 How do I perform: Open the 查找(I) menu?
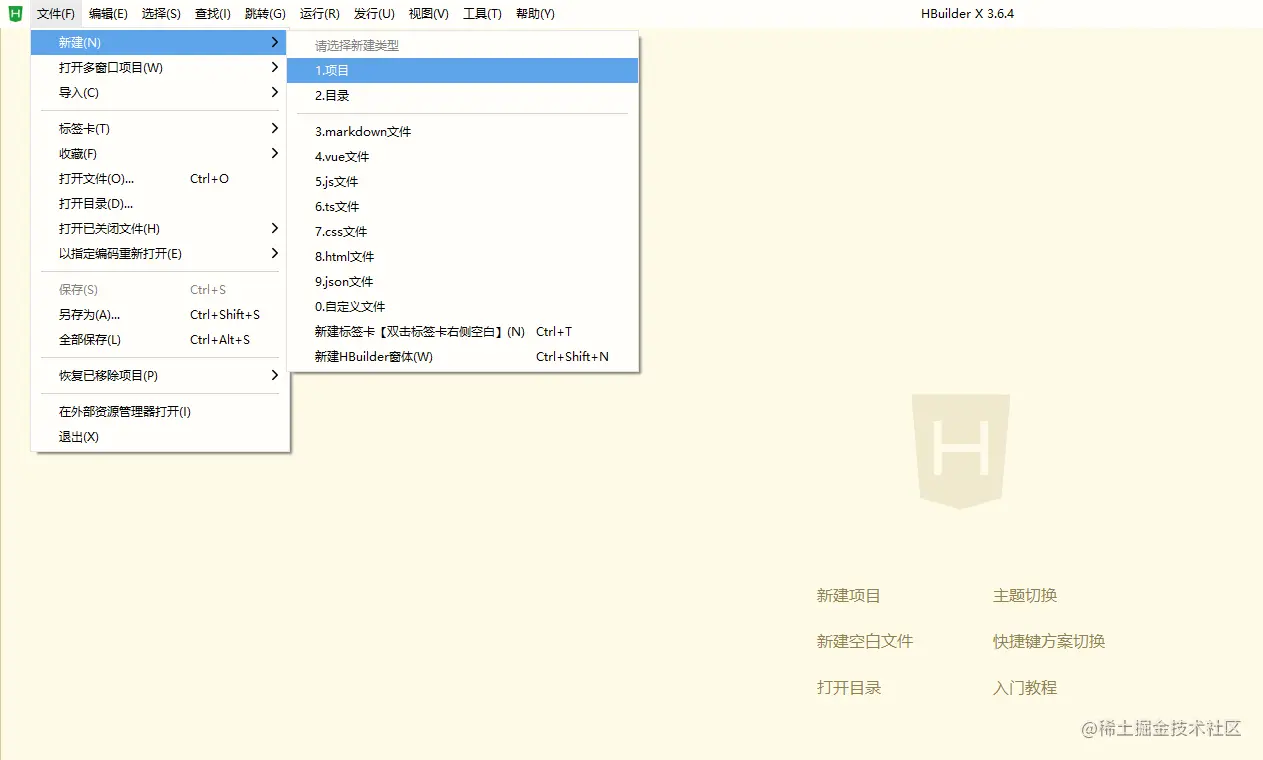[212, 14]
